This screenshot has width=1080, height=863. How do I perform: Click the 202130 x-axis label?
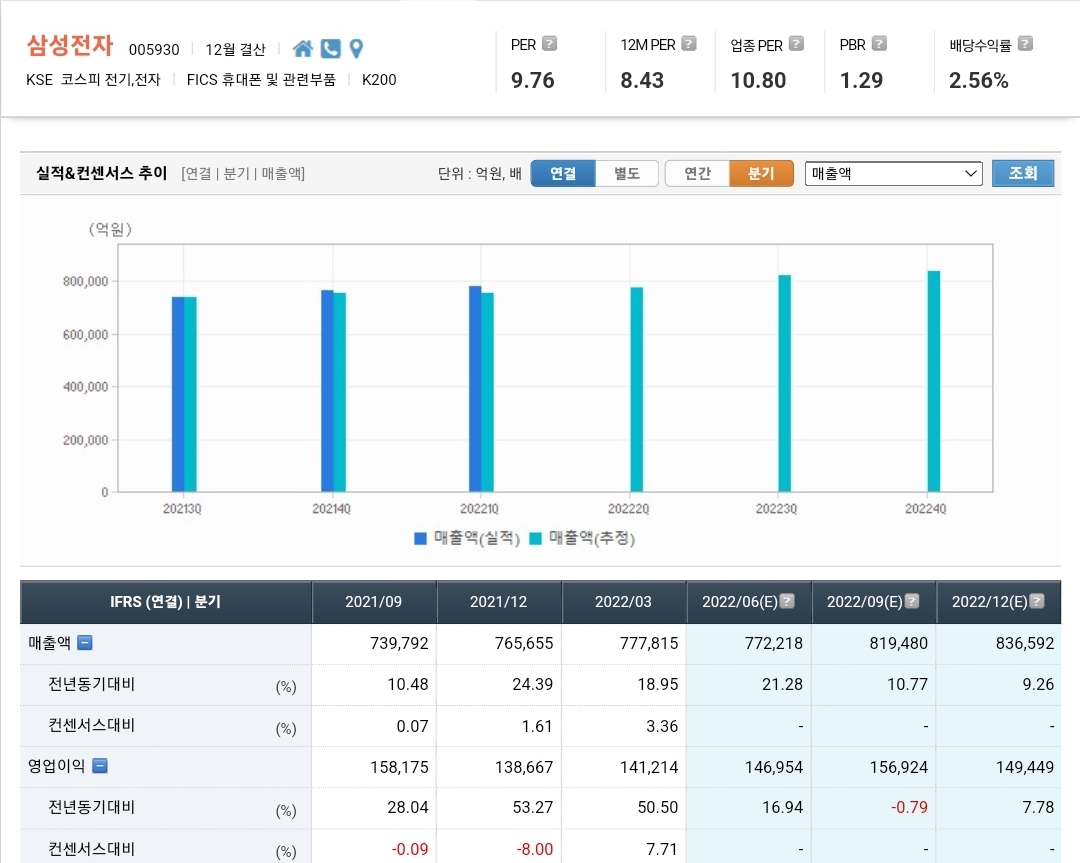182,508
